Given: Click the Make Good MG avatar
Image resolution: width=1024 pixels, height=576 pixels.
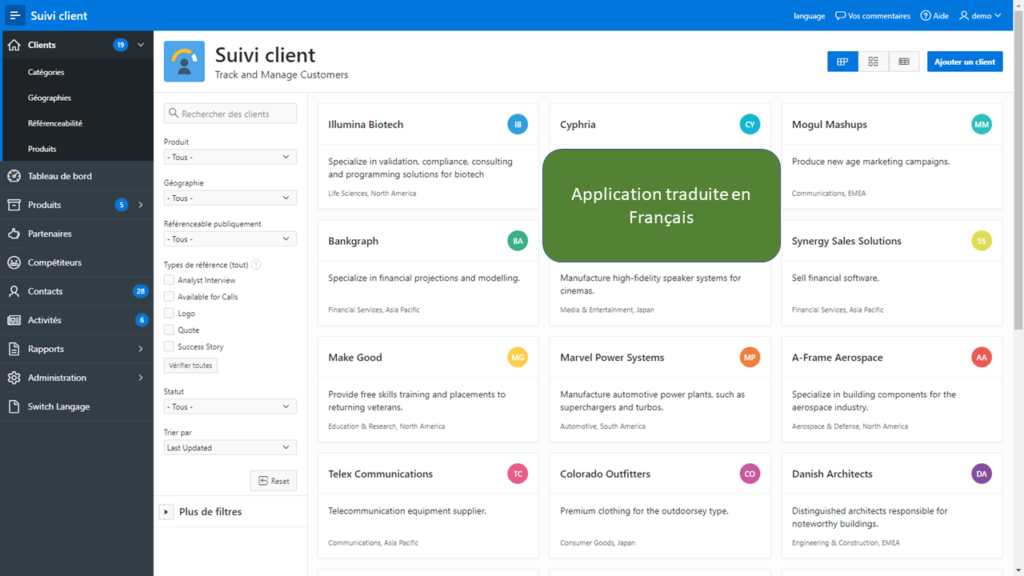Looking at the screenshot, I should coord(517,357).
